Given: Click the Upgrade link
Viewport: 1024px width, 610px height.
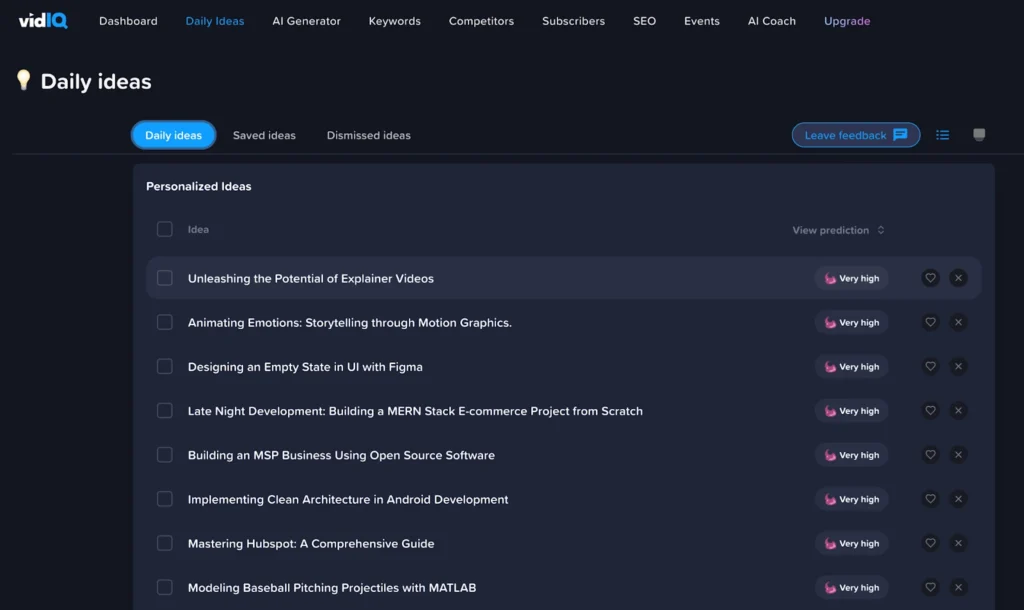Looking at the screenshot, I should [846, 21].
